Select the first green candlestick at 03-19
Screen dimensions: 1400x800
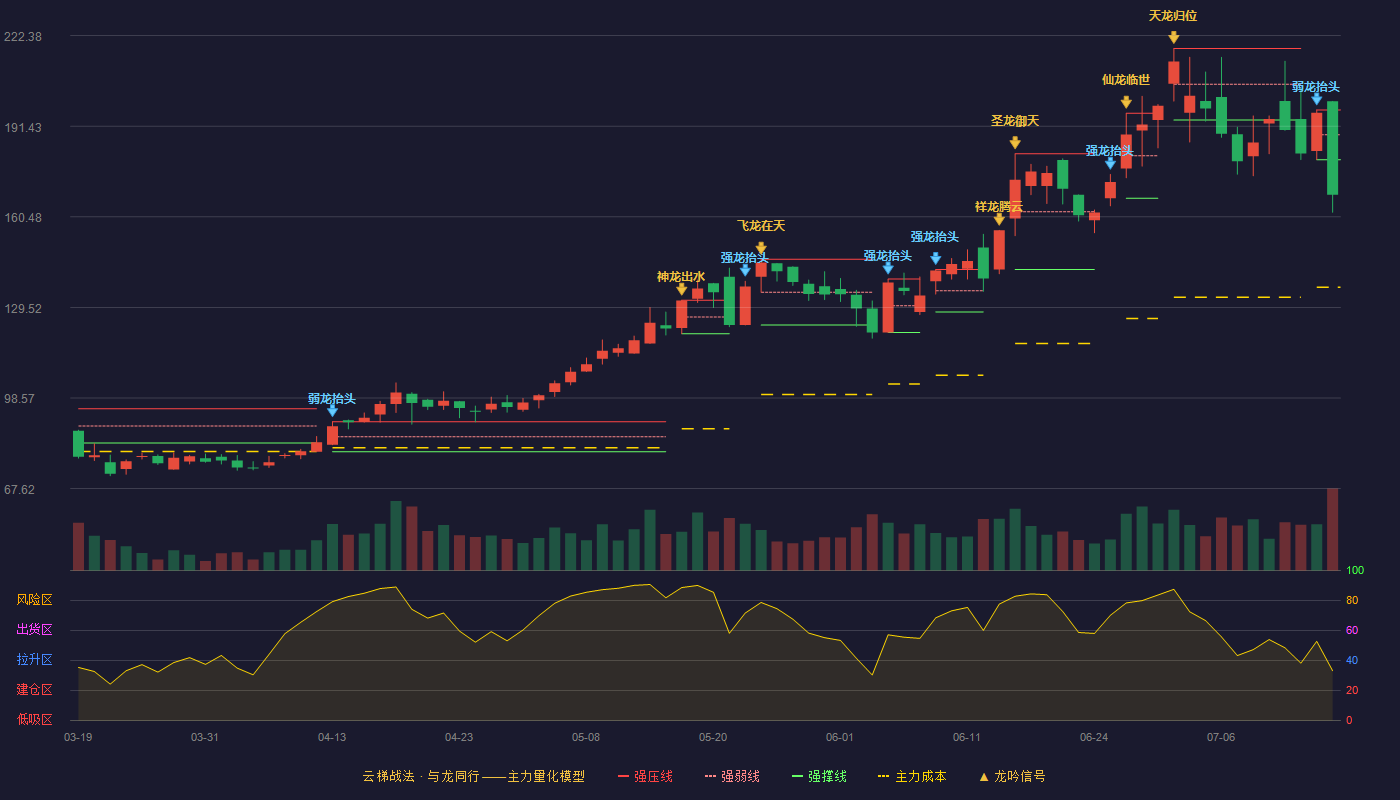tap(78, 444)
